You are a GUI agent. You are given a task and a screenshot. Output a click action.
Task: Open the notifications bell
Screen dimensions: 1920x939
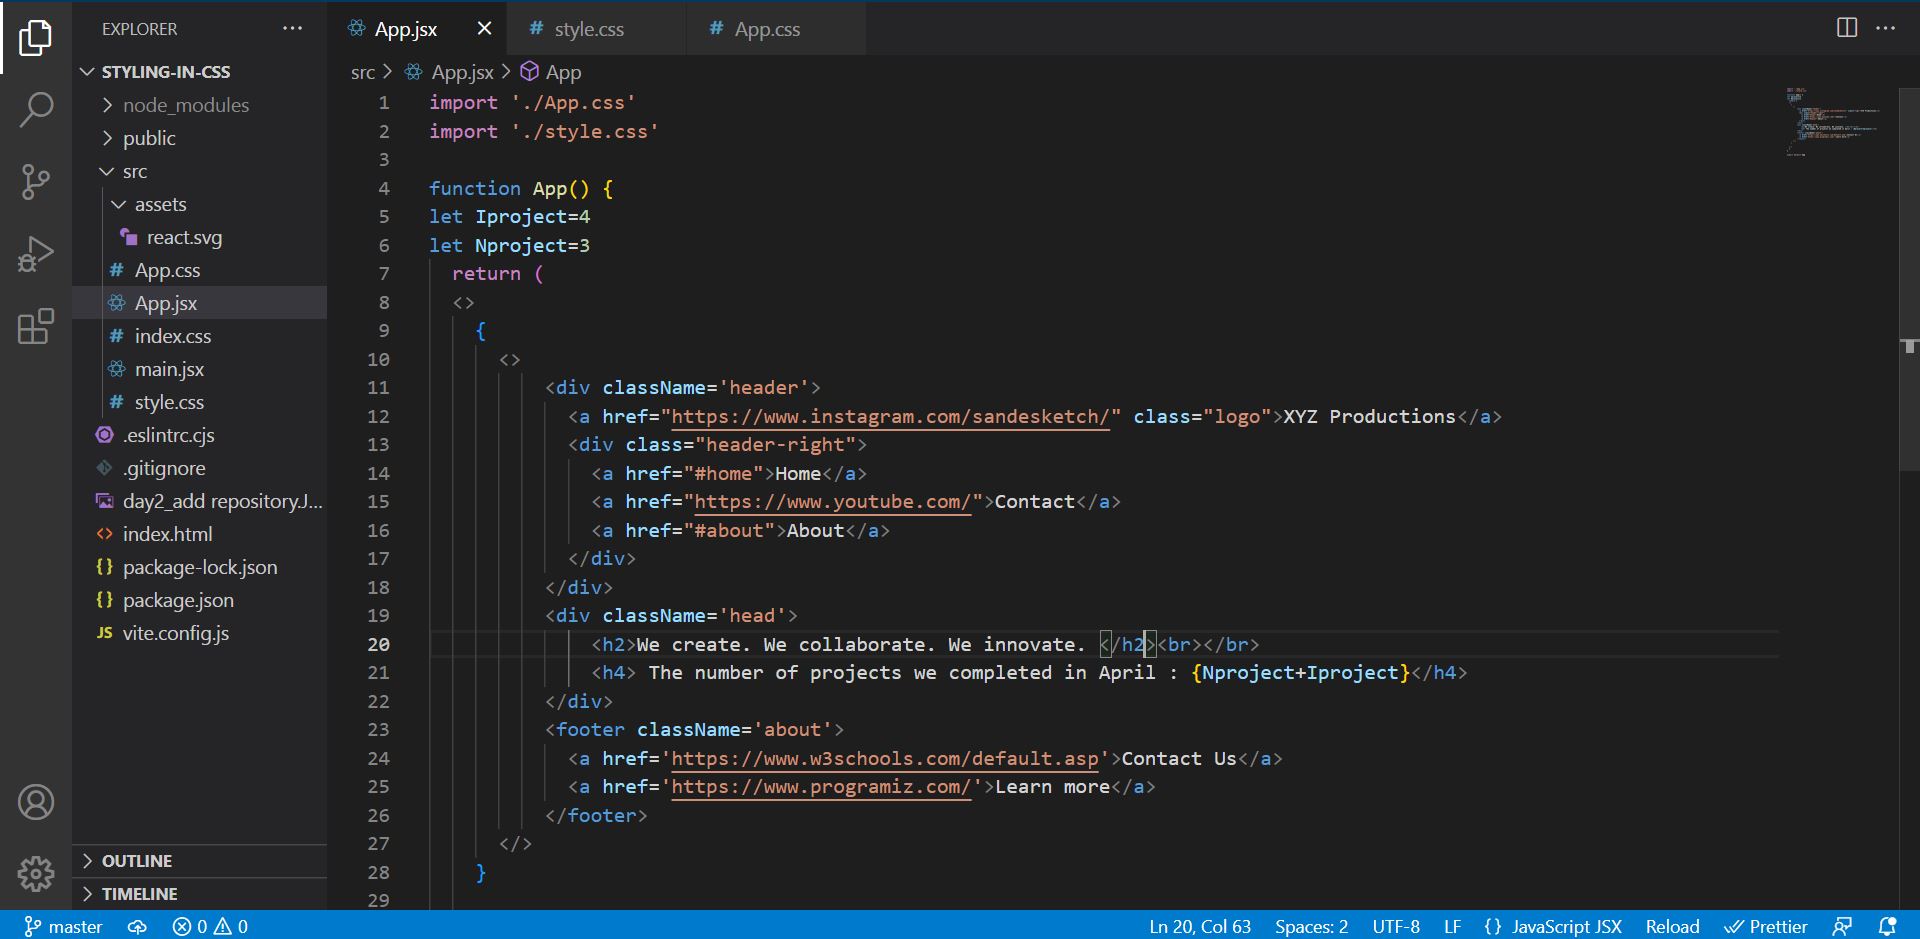tap(1887, 927)
